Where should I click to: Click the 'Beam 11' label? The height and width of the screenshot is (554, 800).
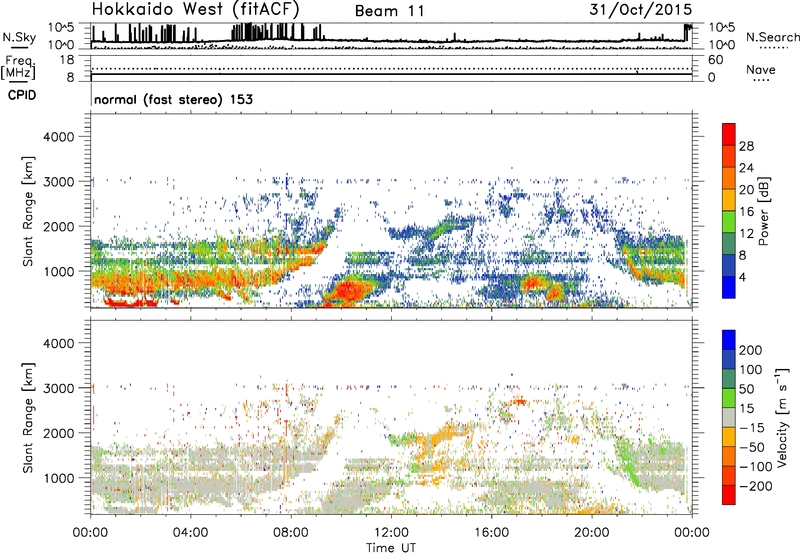(389, 11)
